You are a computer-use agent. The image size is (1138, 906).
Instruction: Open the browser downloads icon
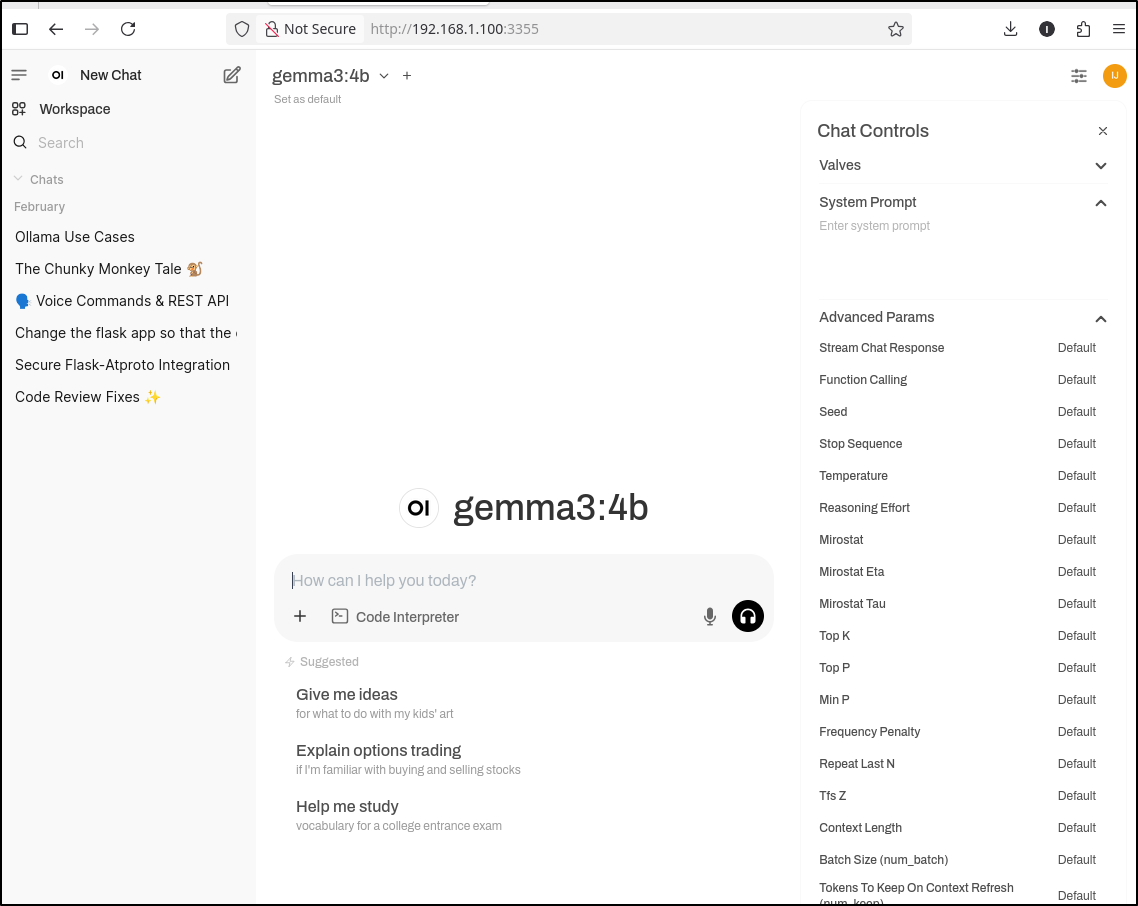point(1010,29)
